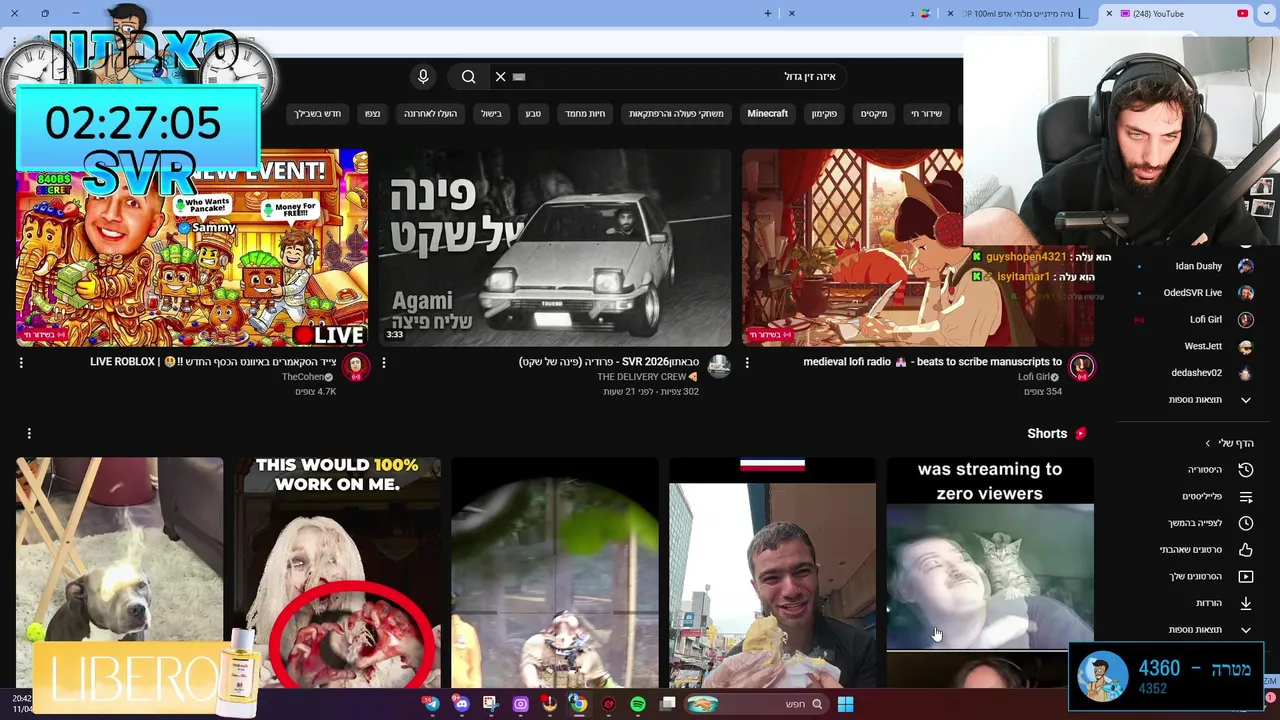This screenshot has height=720, width=1280.
Task: Open the dog short thumbnail
Action: [119, 573]
